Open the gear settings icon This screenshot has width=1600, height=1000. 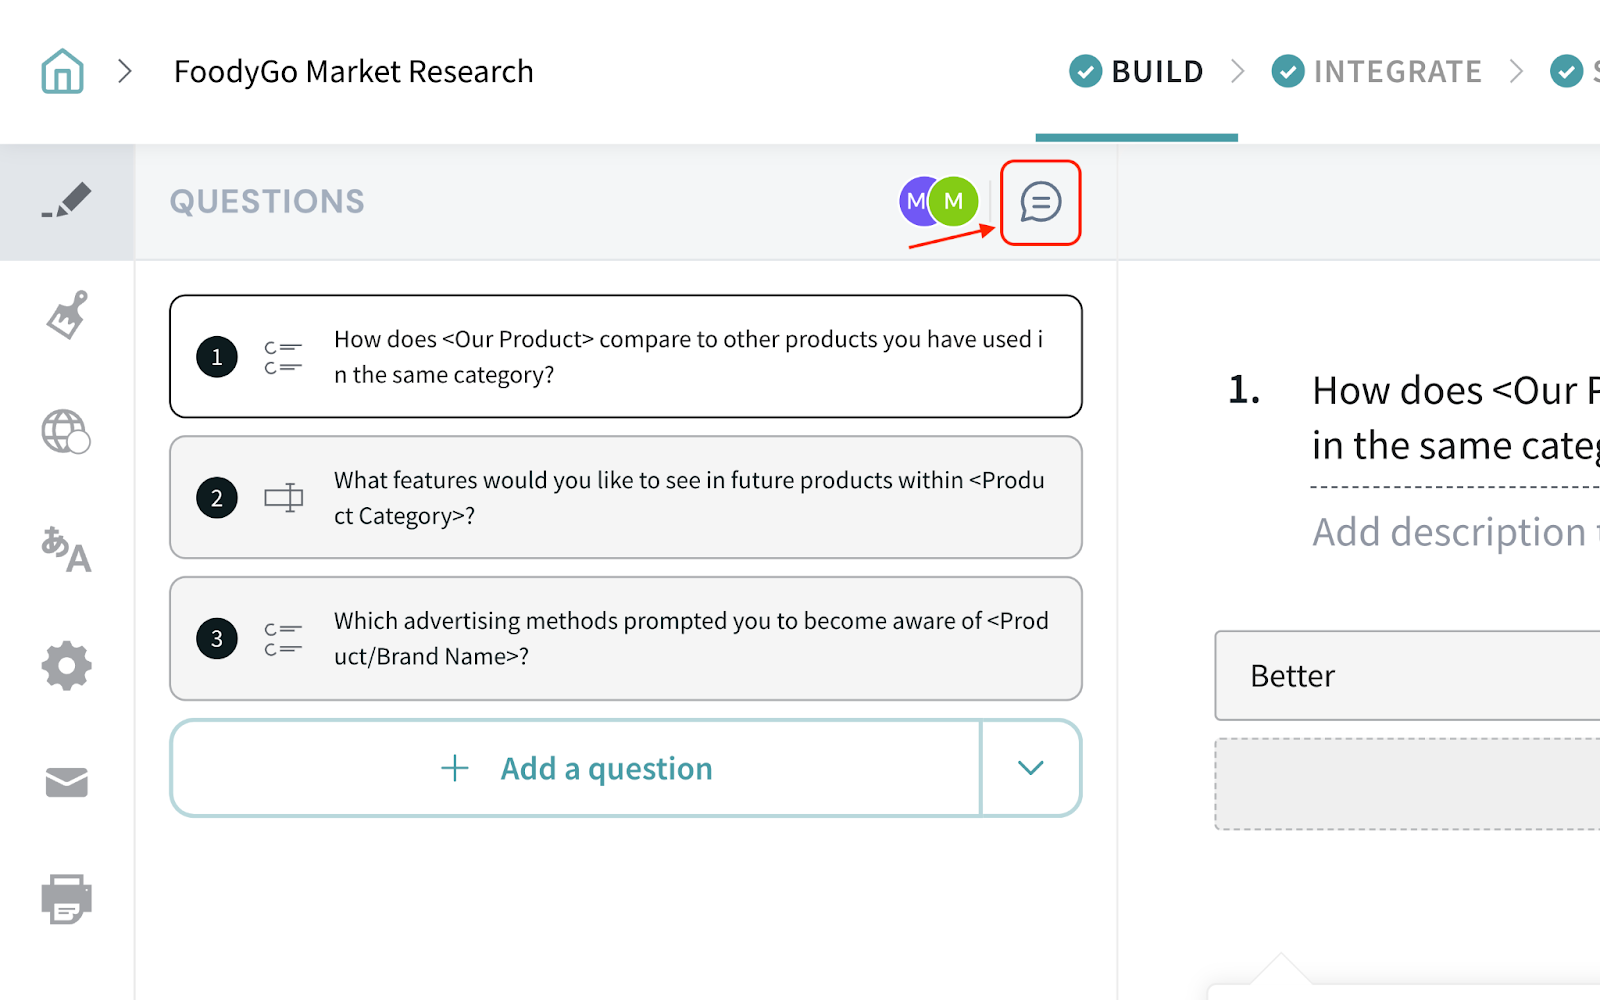coord(67,666)
